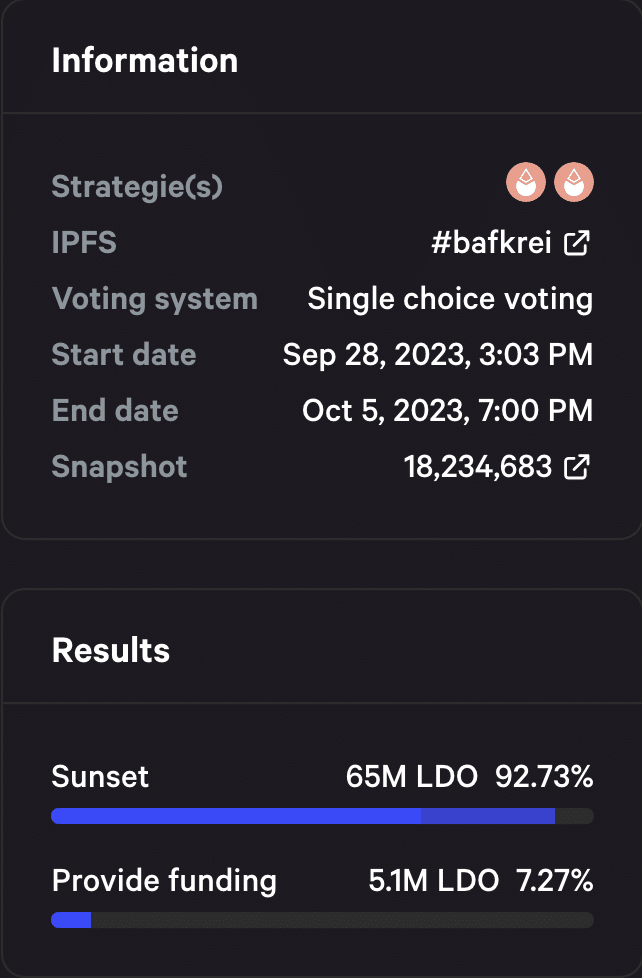Click the Sunset option label
The image size is (642, 978).
click(x=100, y=777)
